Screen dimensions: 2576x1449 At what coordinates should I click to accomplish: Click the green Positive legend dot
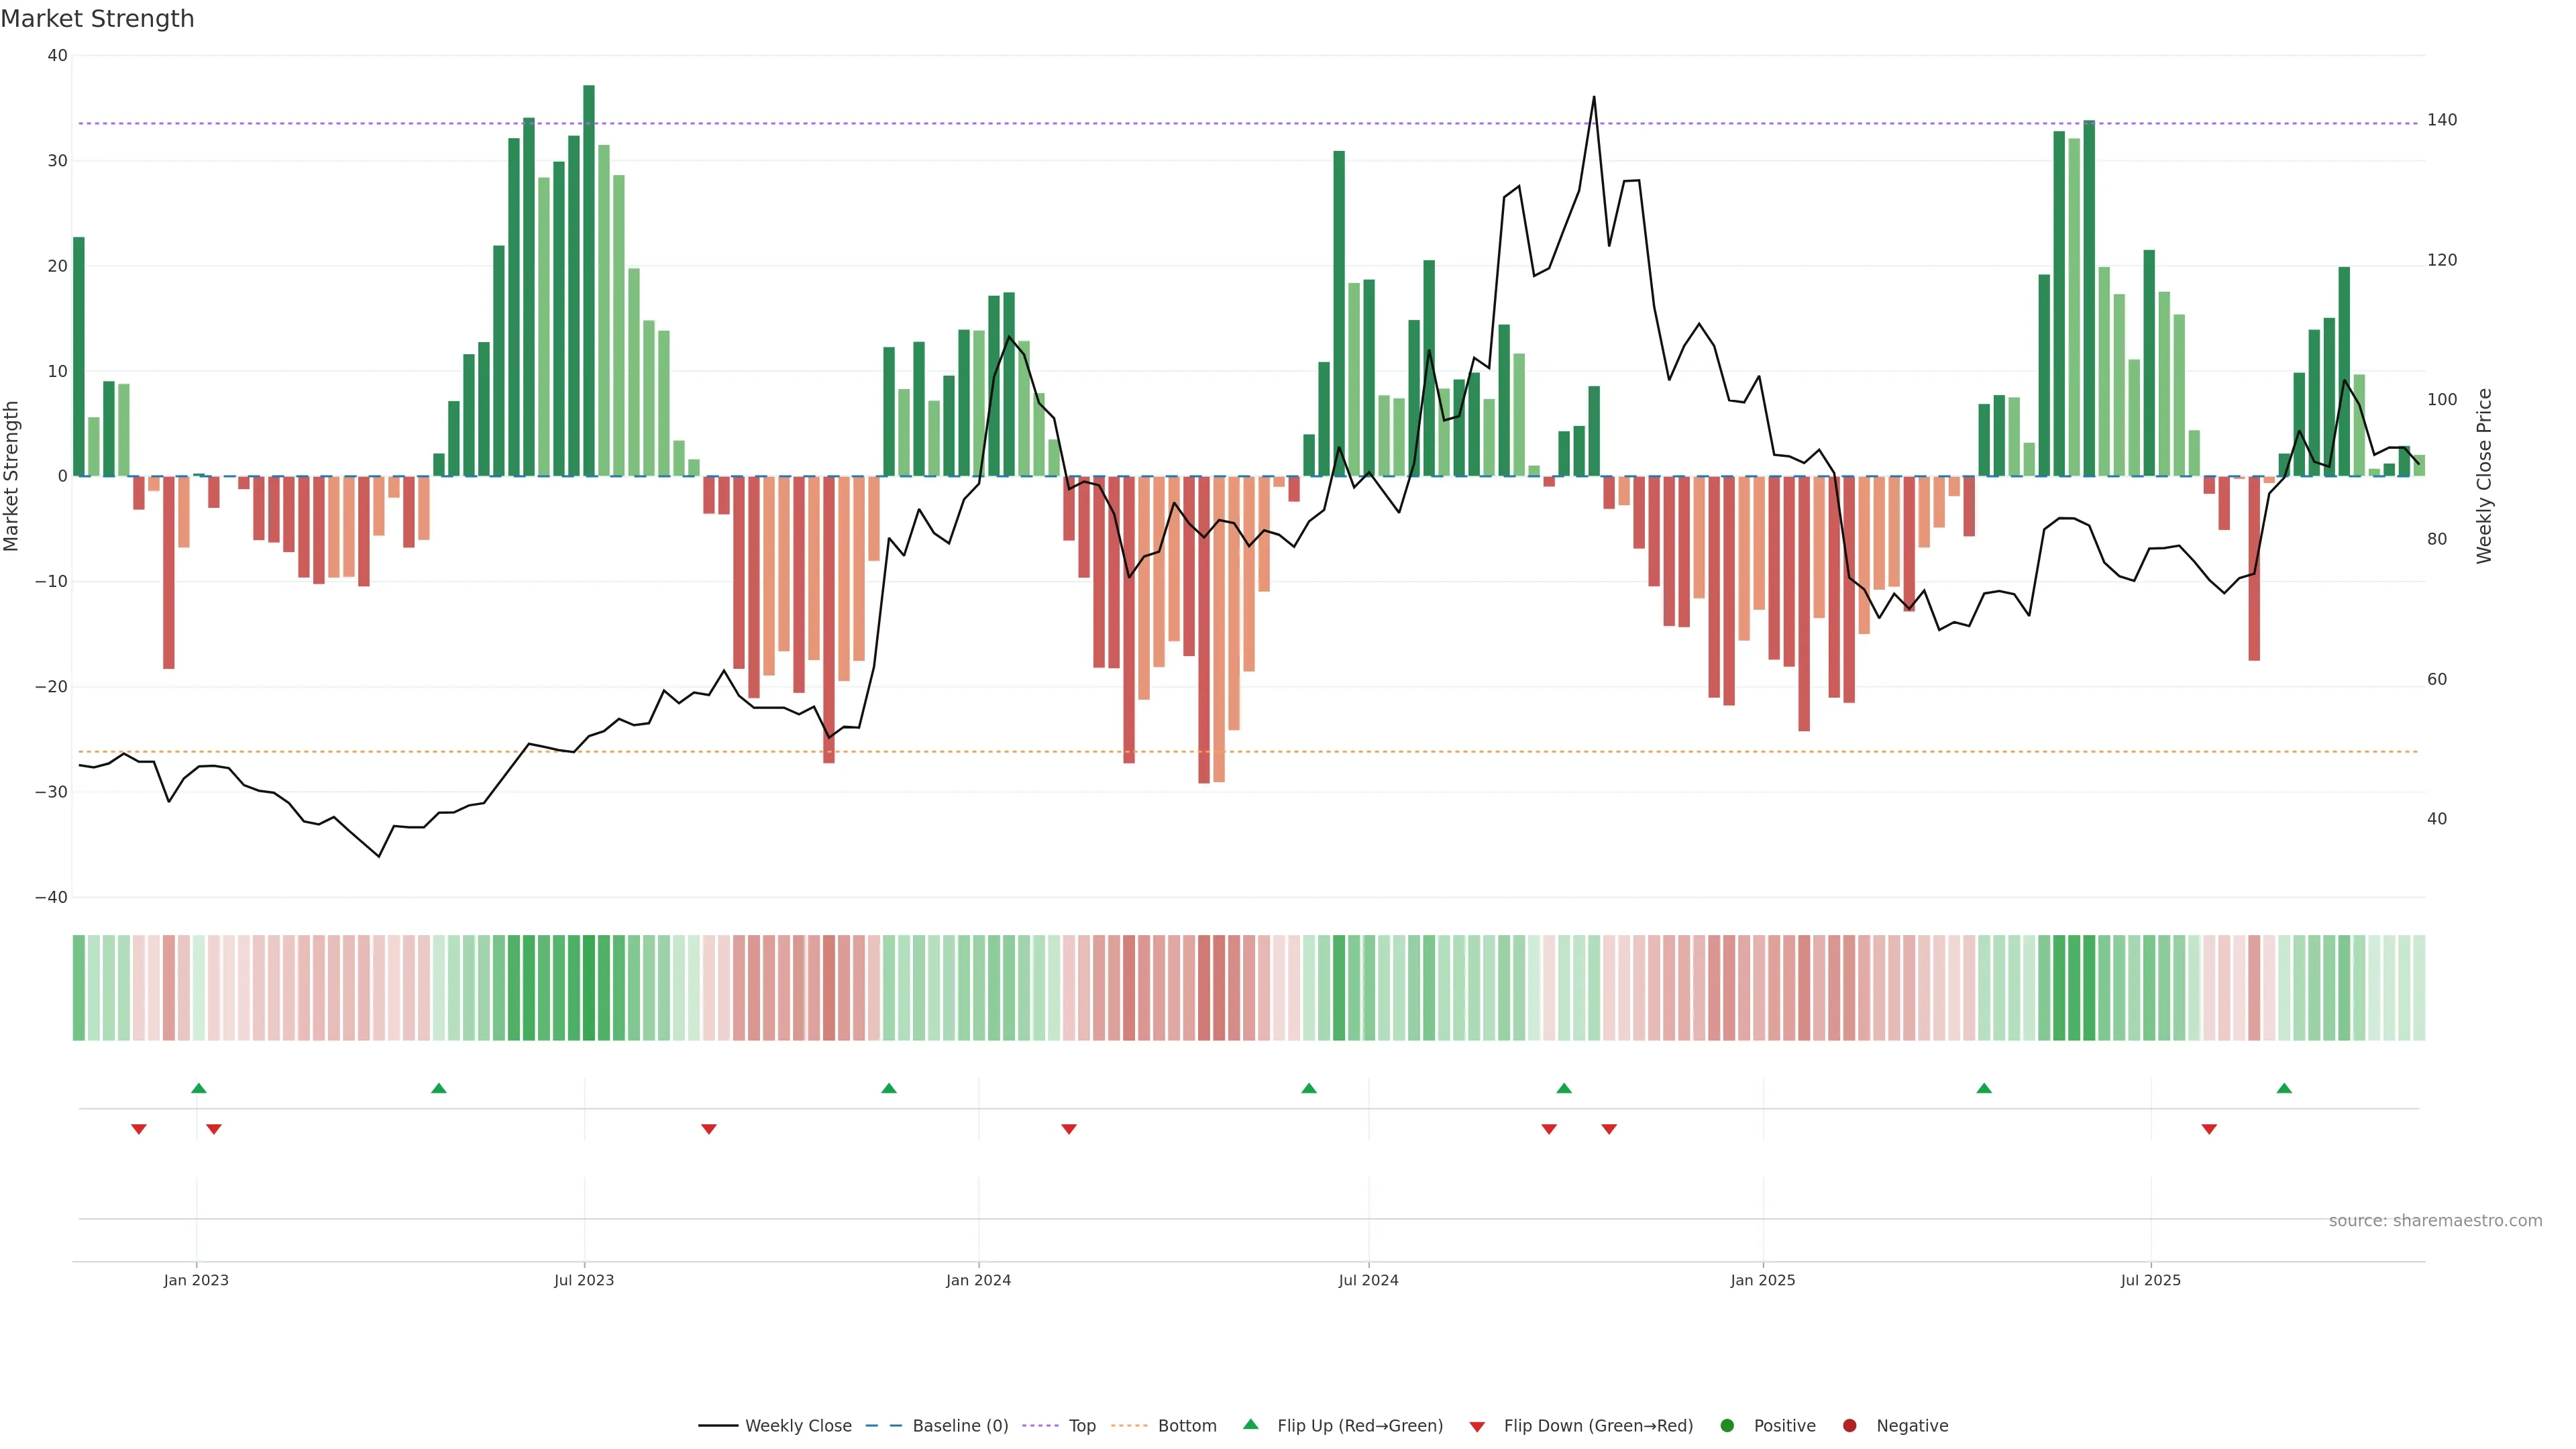(x=1727, y=1425)
